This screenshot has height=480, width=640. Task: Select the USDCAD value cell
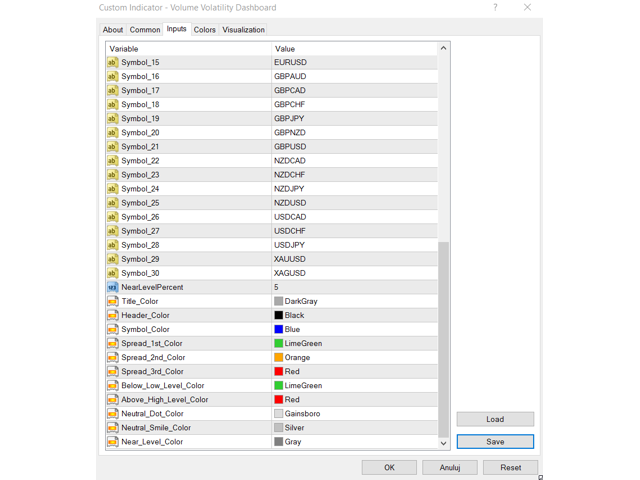pos(354,217)
